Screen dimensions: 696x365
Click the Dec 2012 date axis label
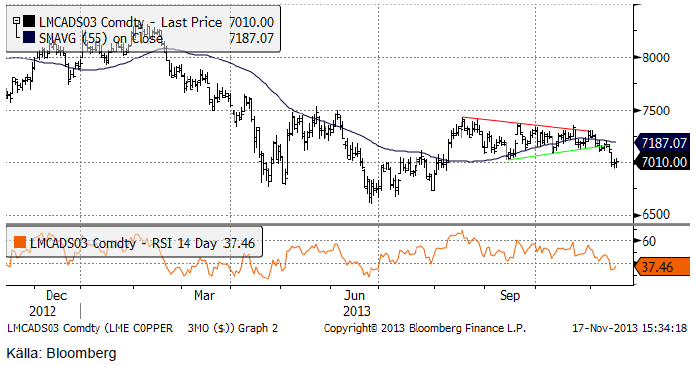point(49,303)
